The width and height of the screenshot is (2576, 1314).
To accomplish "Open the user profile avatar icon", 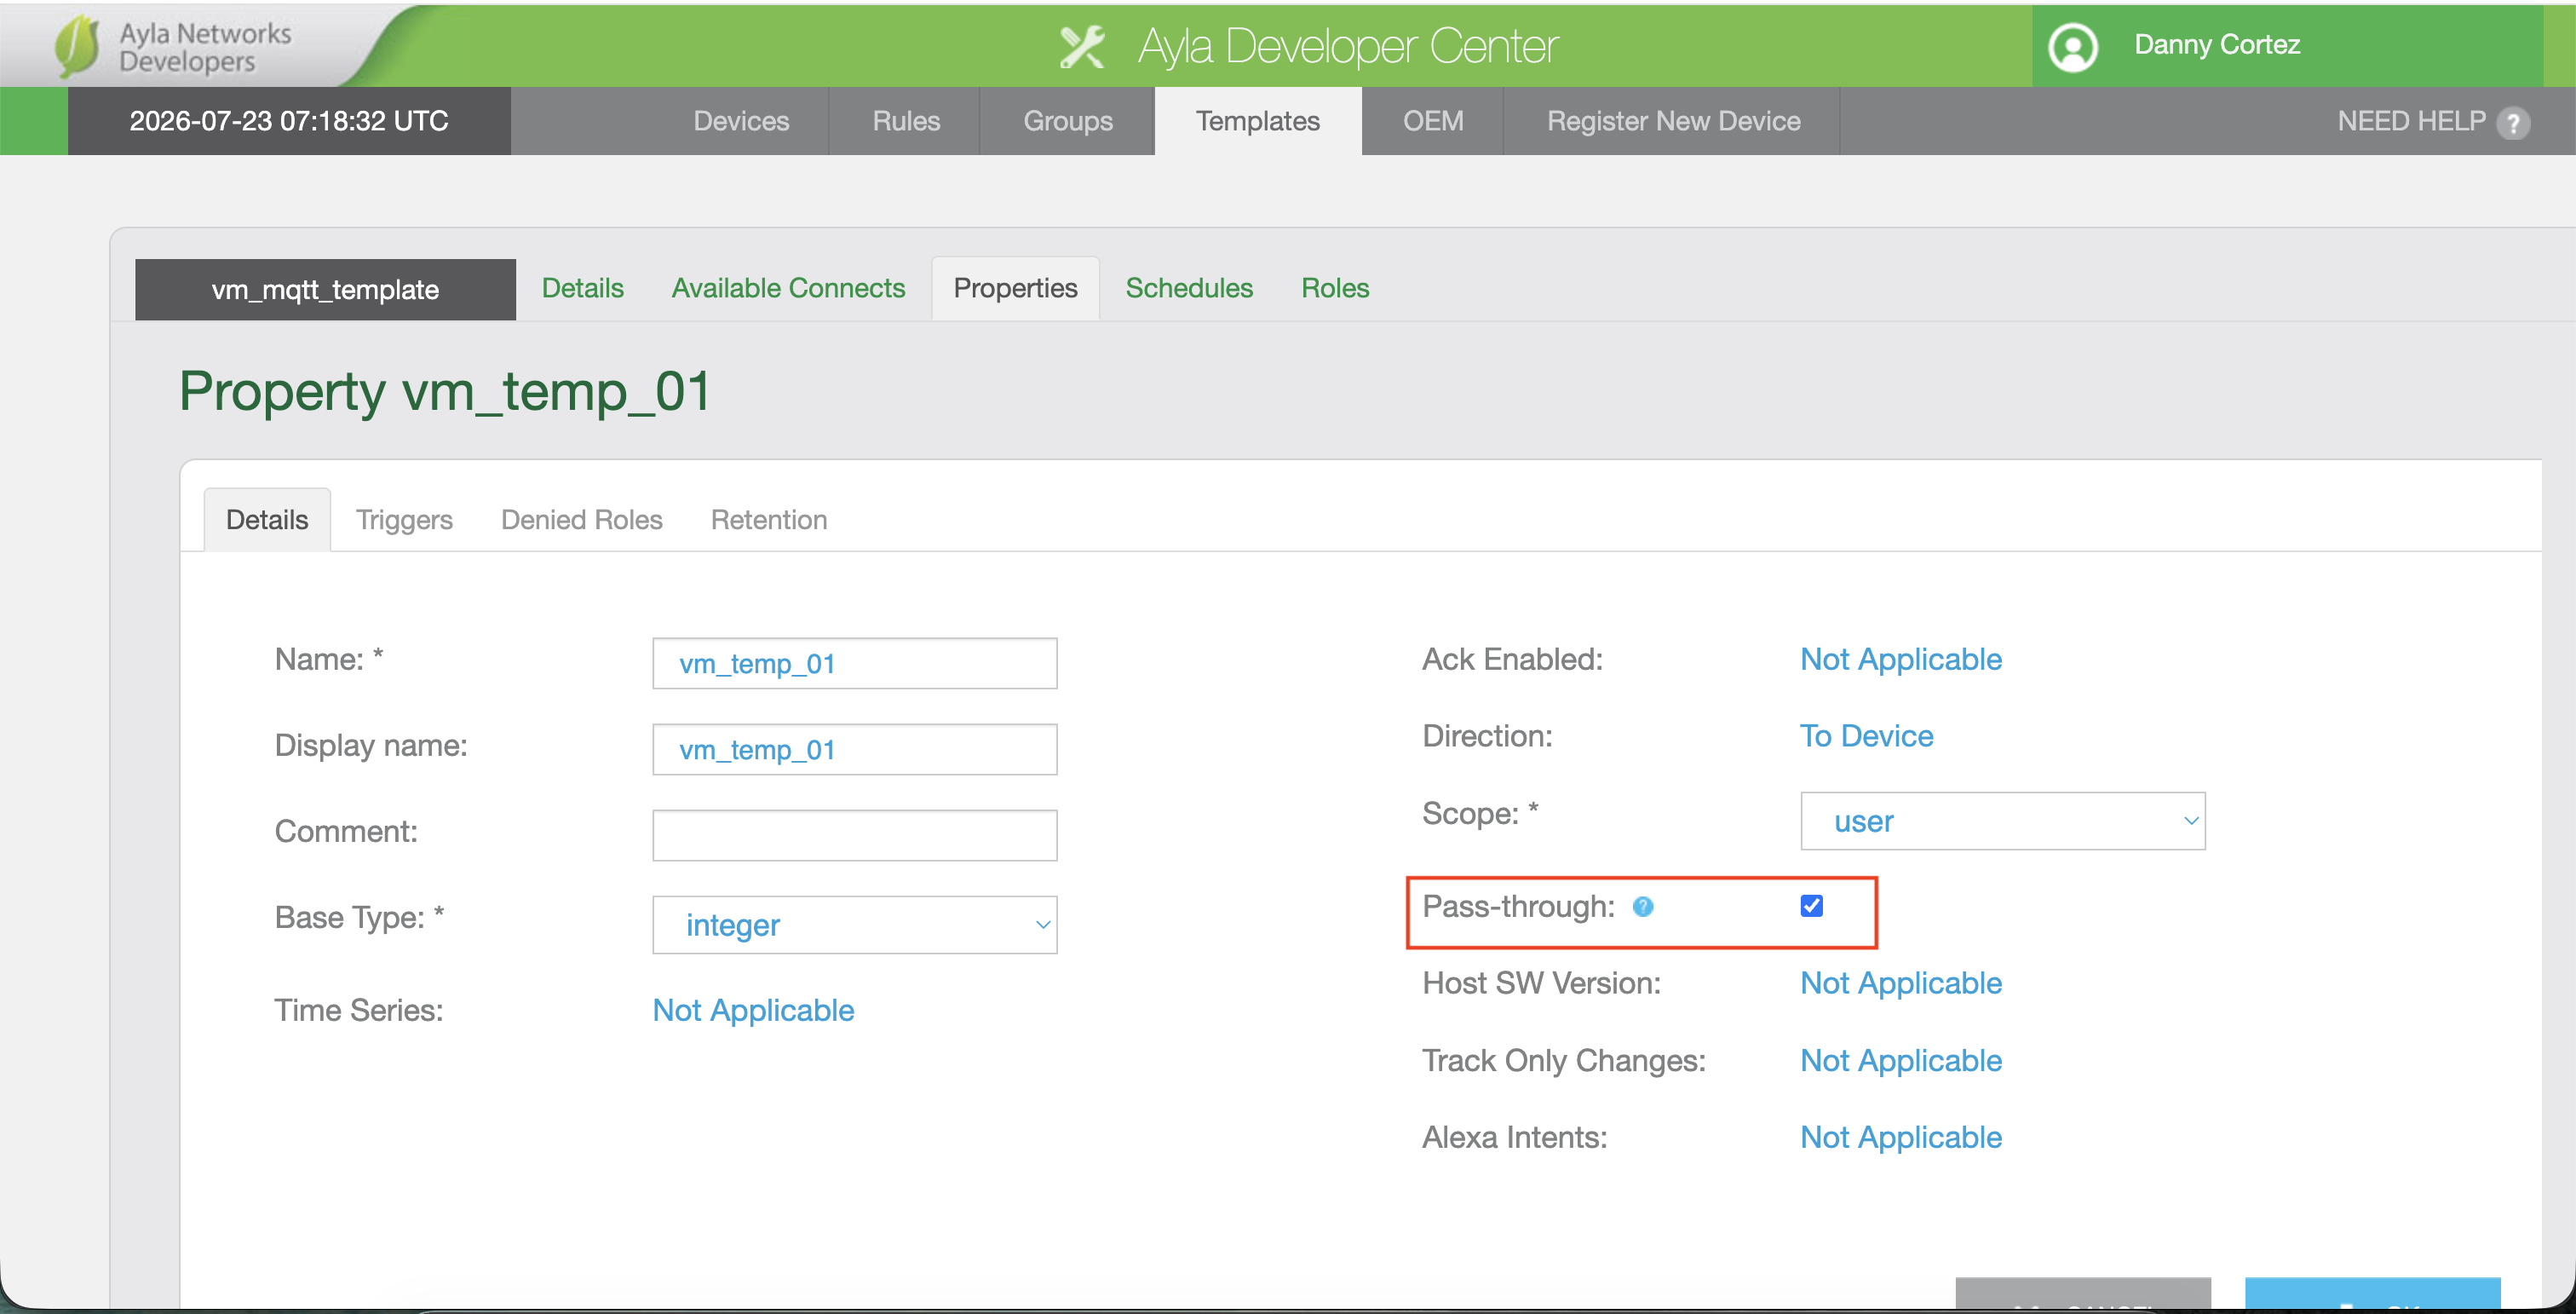I will click(x=2073, y=47).
